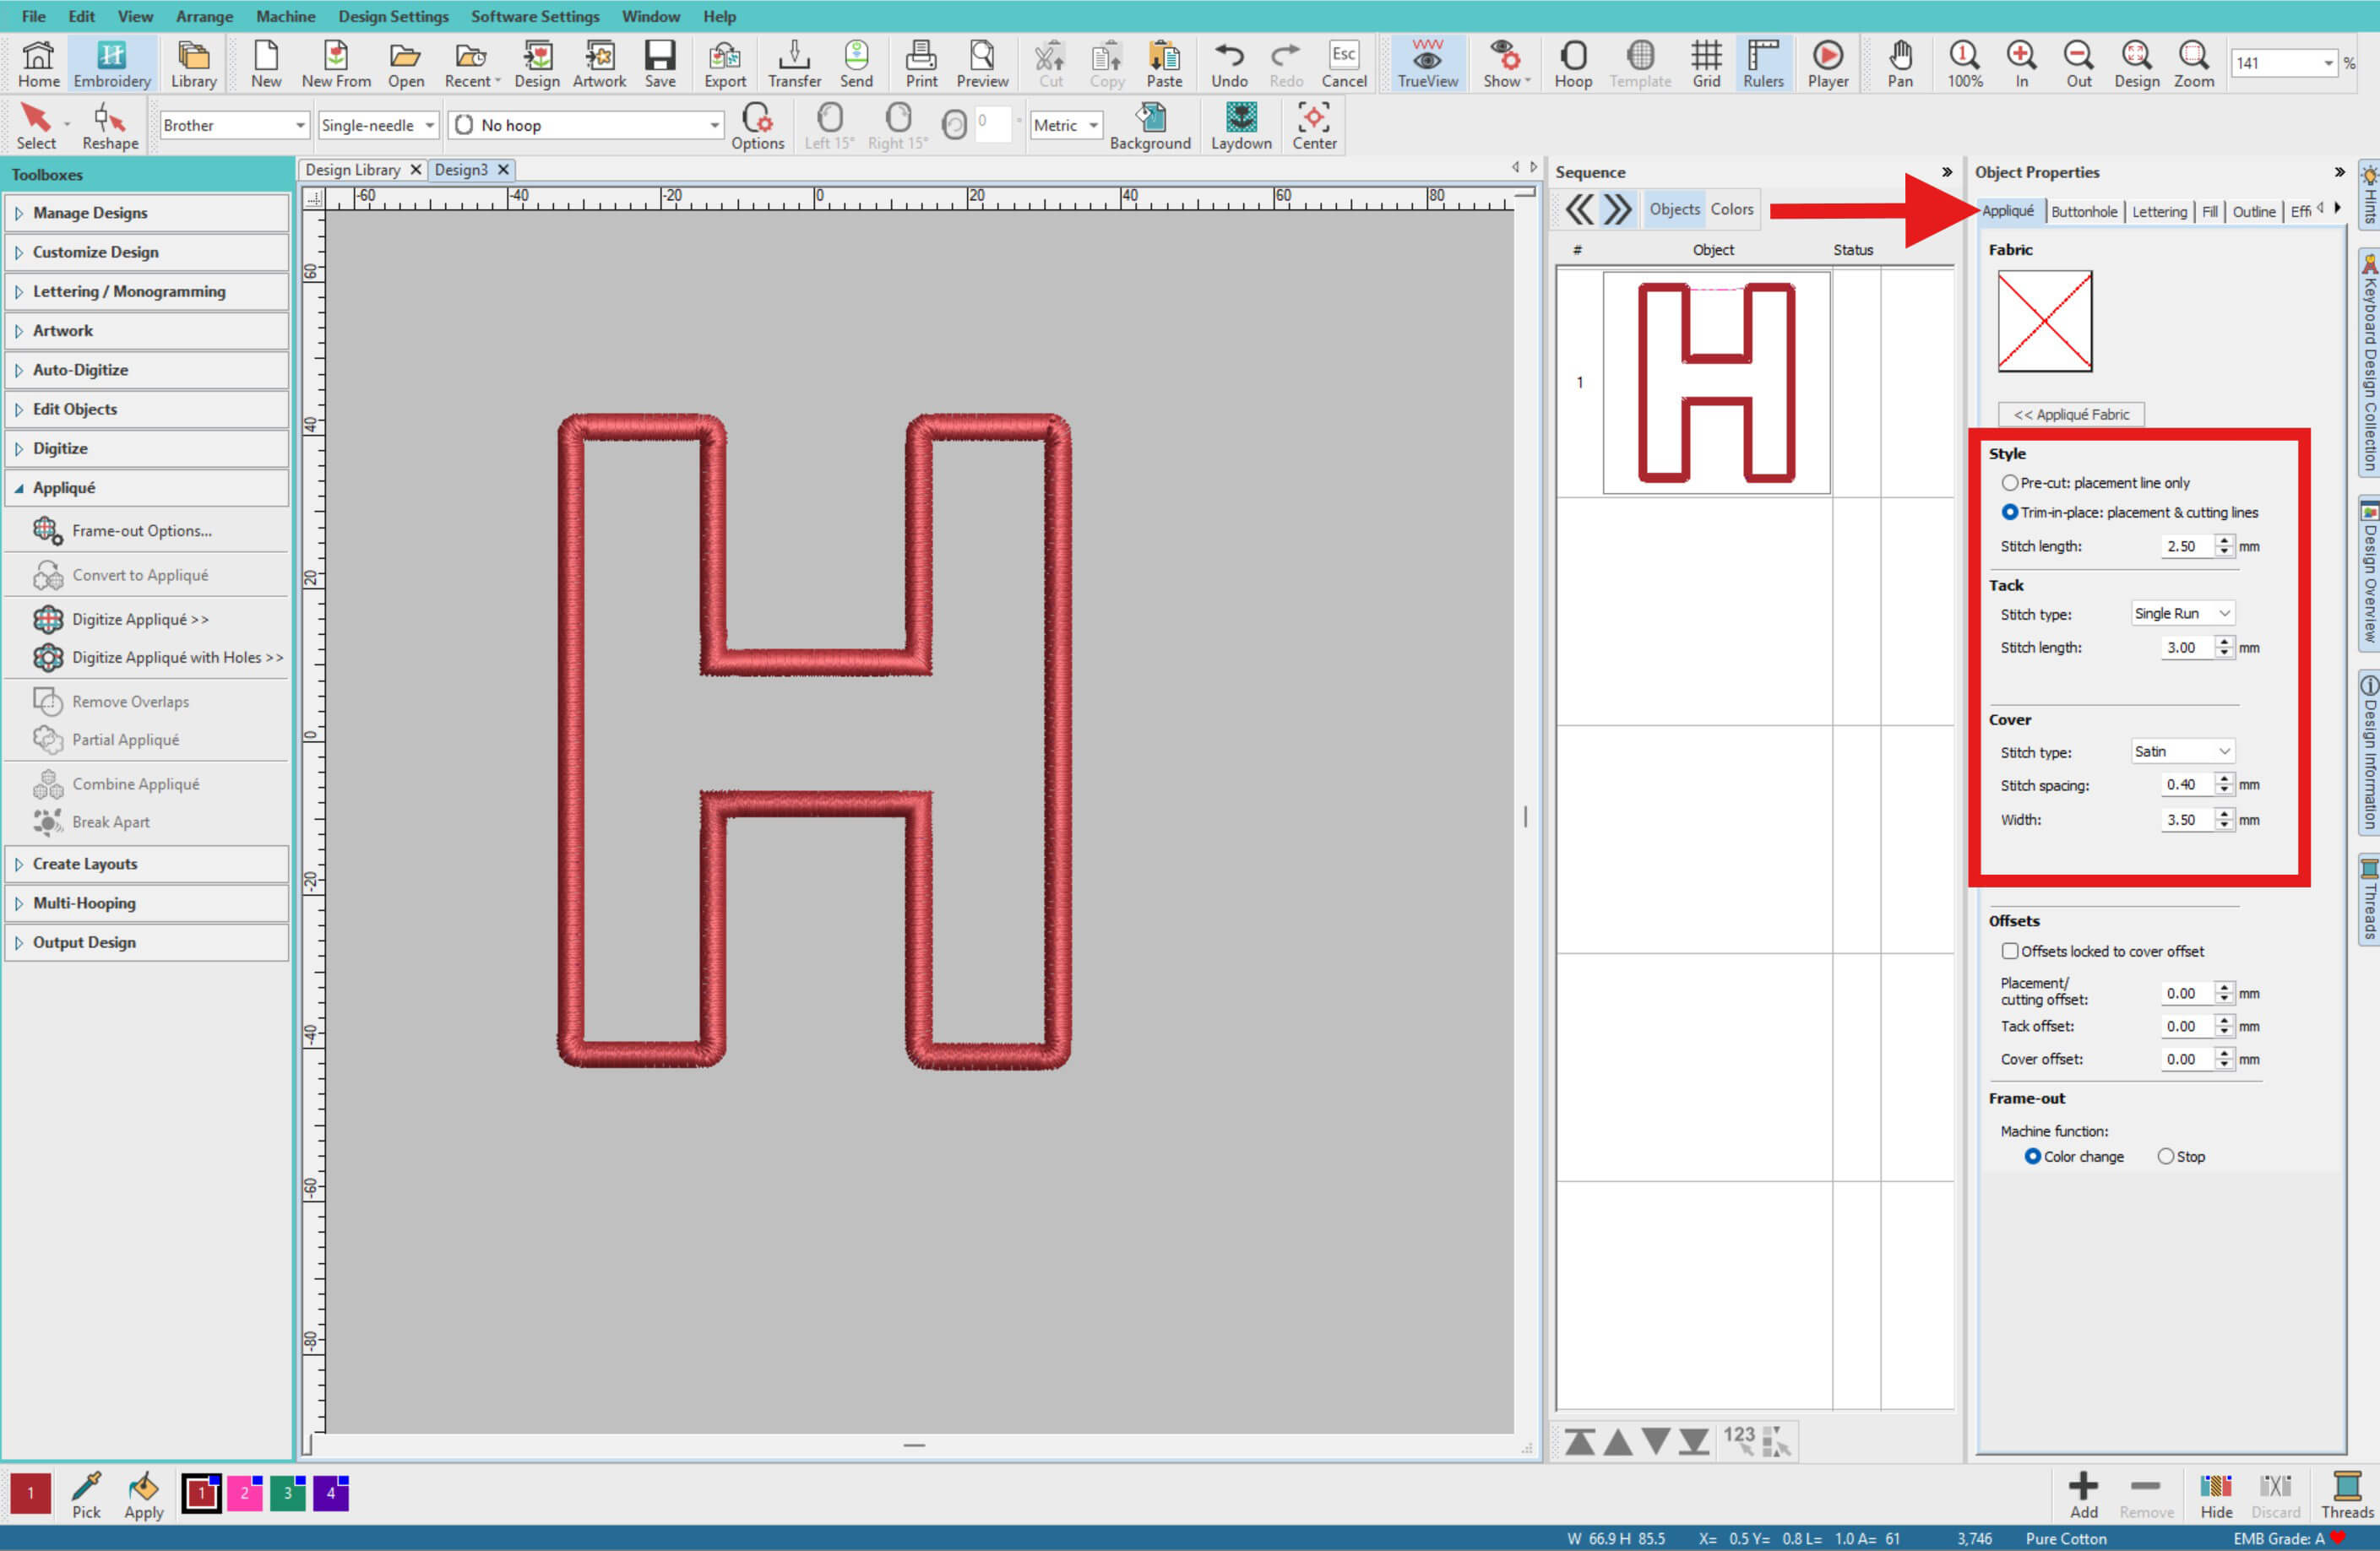Select the Reshape tool
The width and height of the screenshot is (2380, 1551).
coord(110,126)
